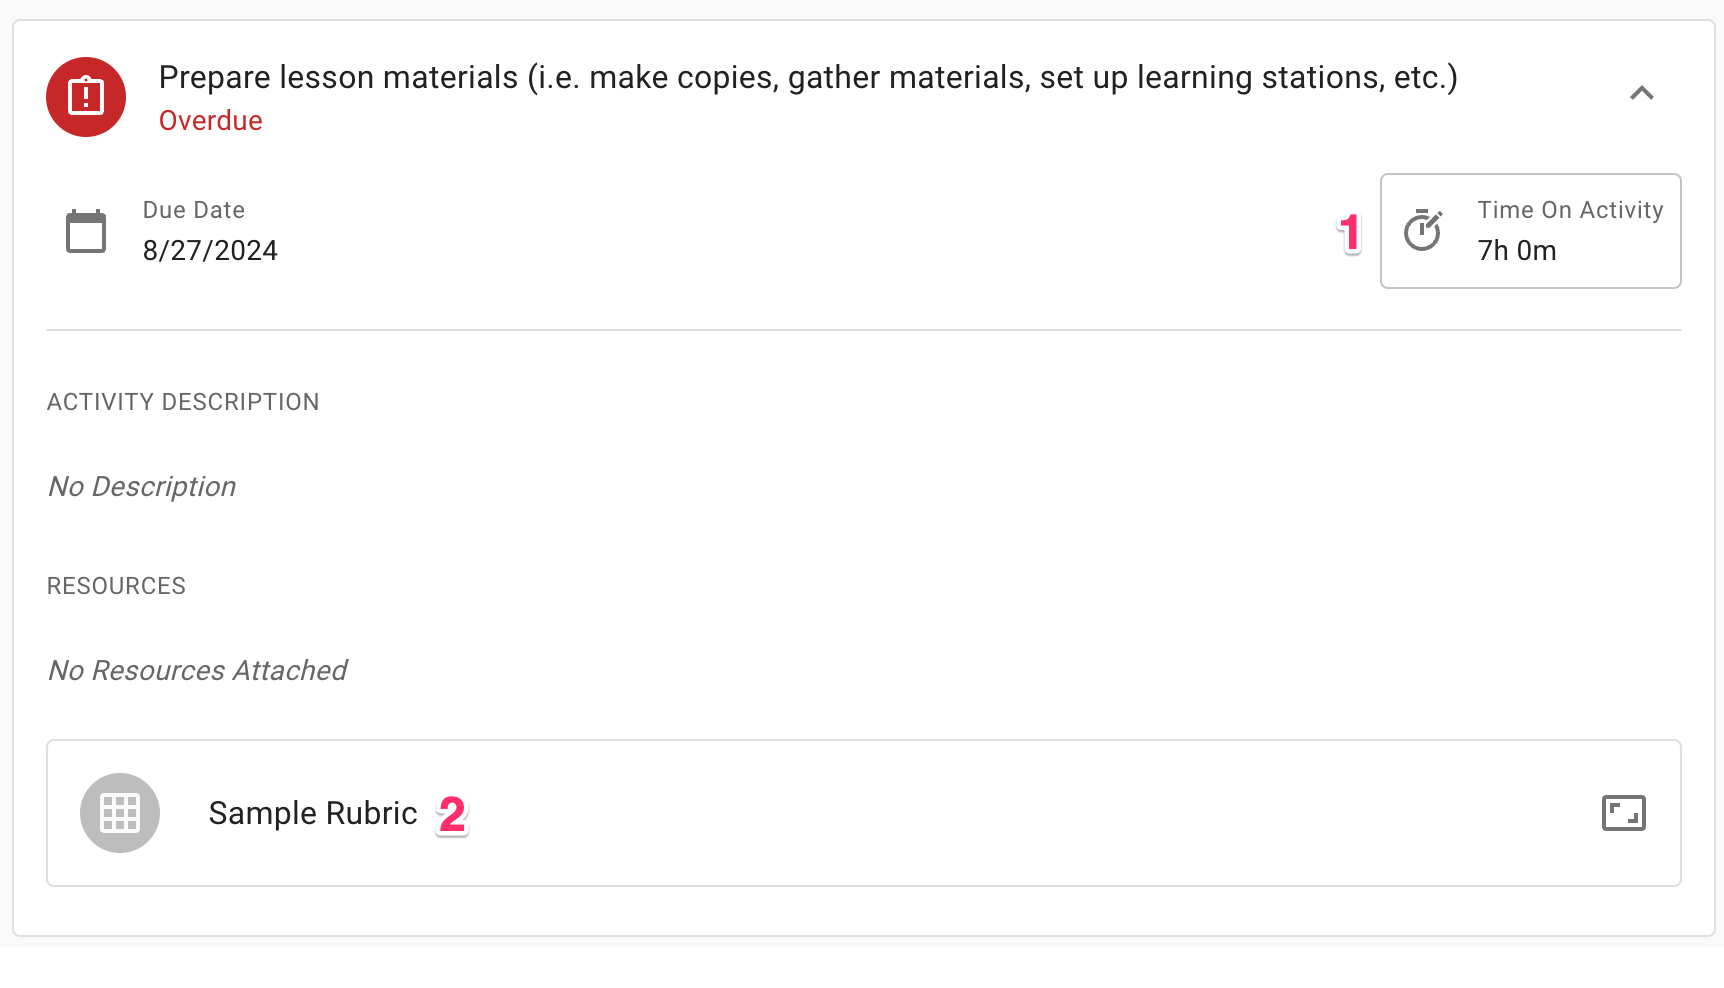Click the 7h 0m time value
Viewport: 1724px width, 988px height.
coord(1516,250)
